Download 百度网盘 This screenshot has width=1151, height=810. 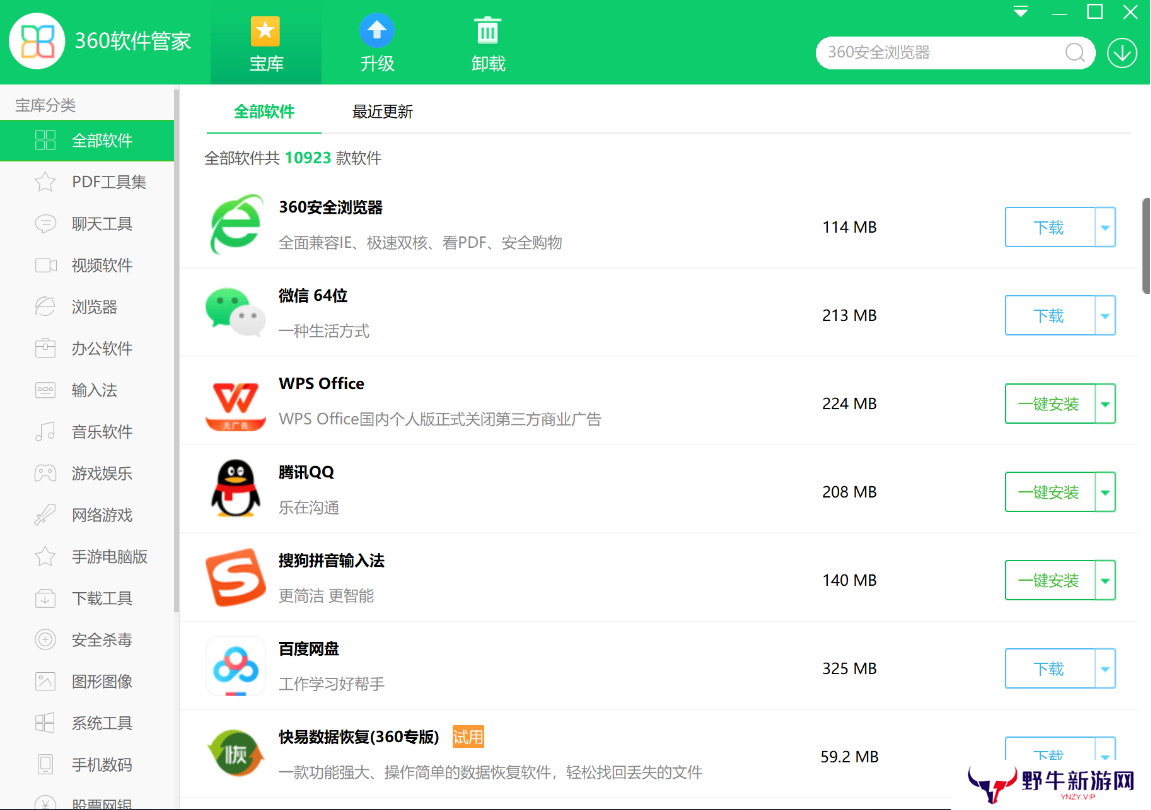[x=1049, y=669]
